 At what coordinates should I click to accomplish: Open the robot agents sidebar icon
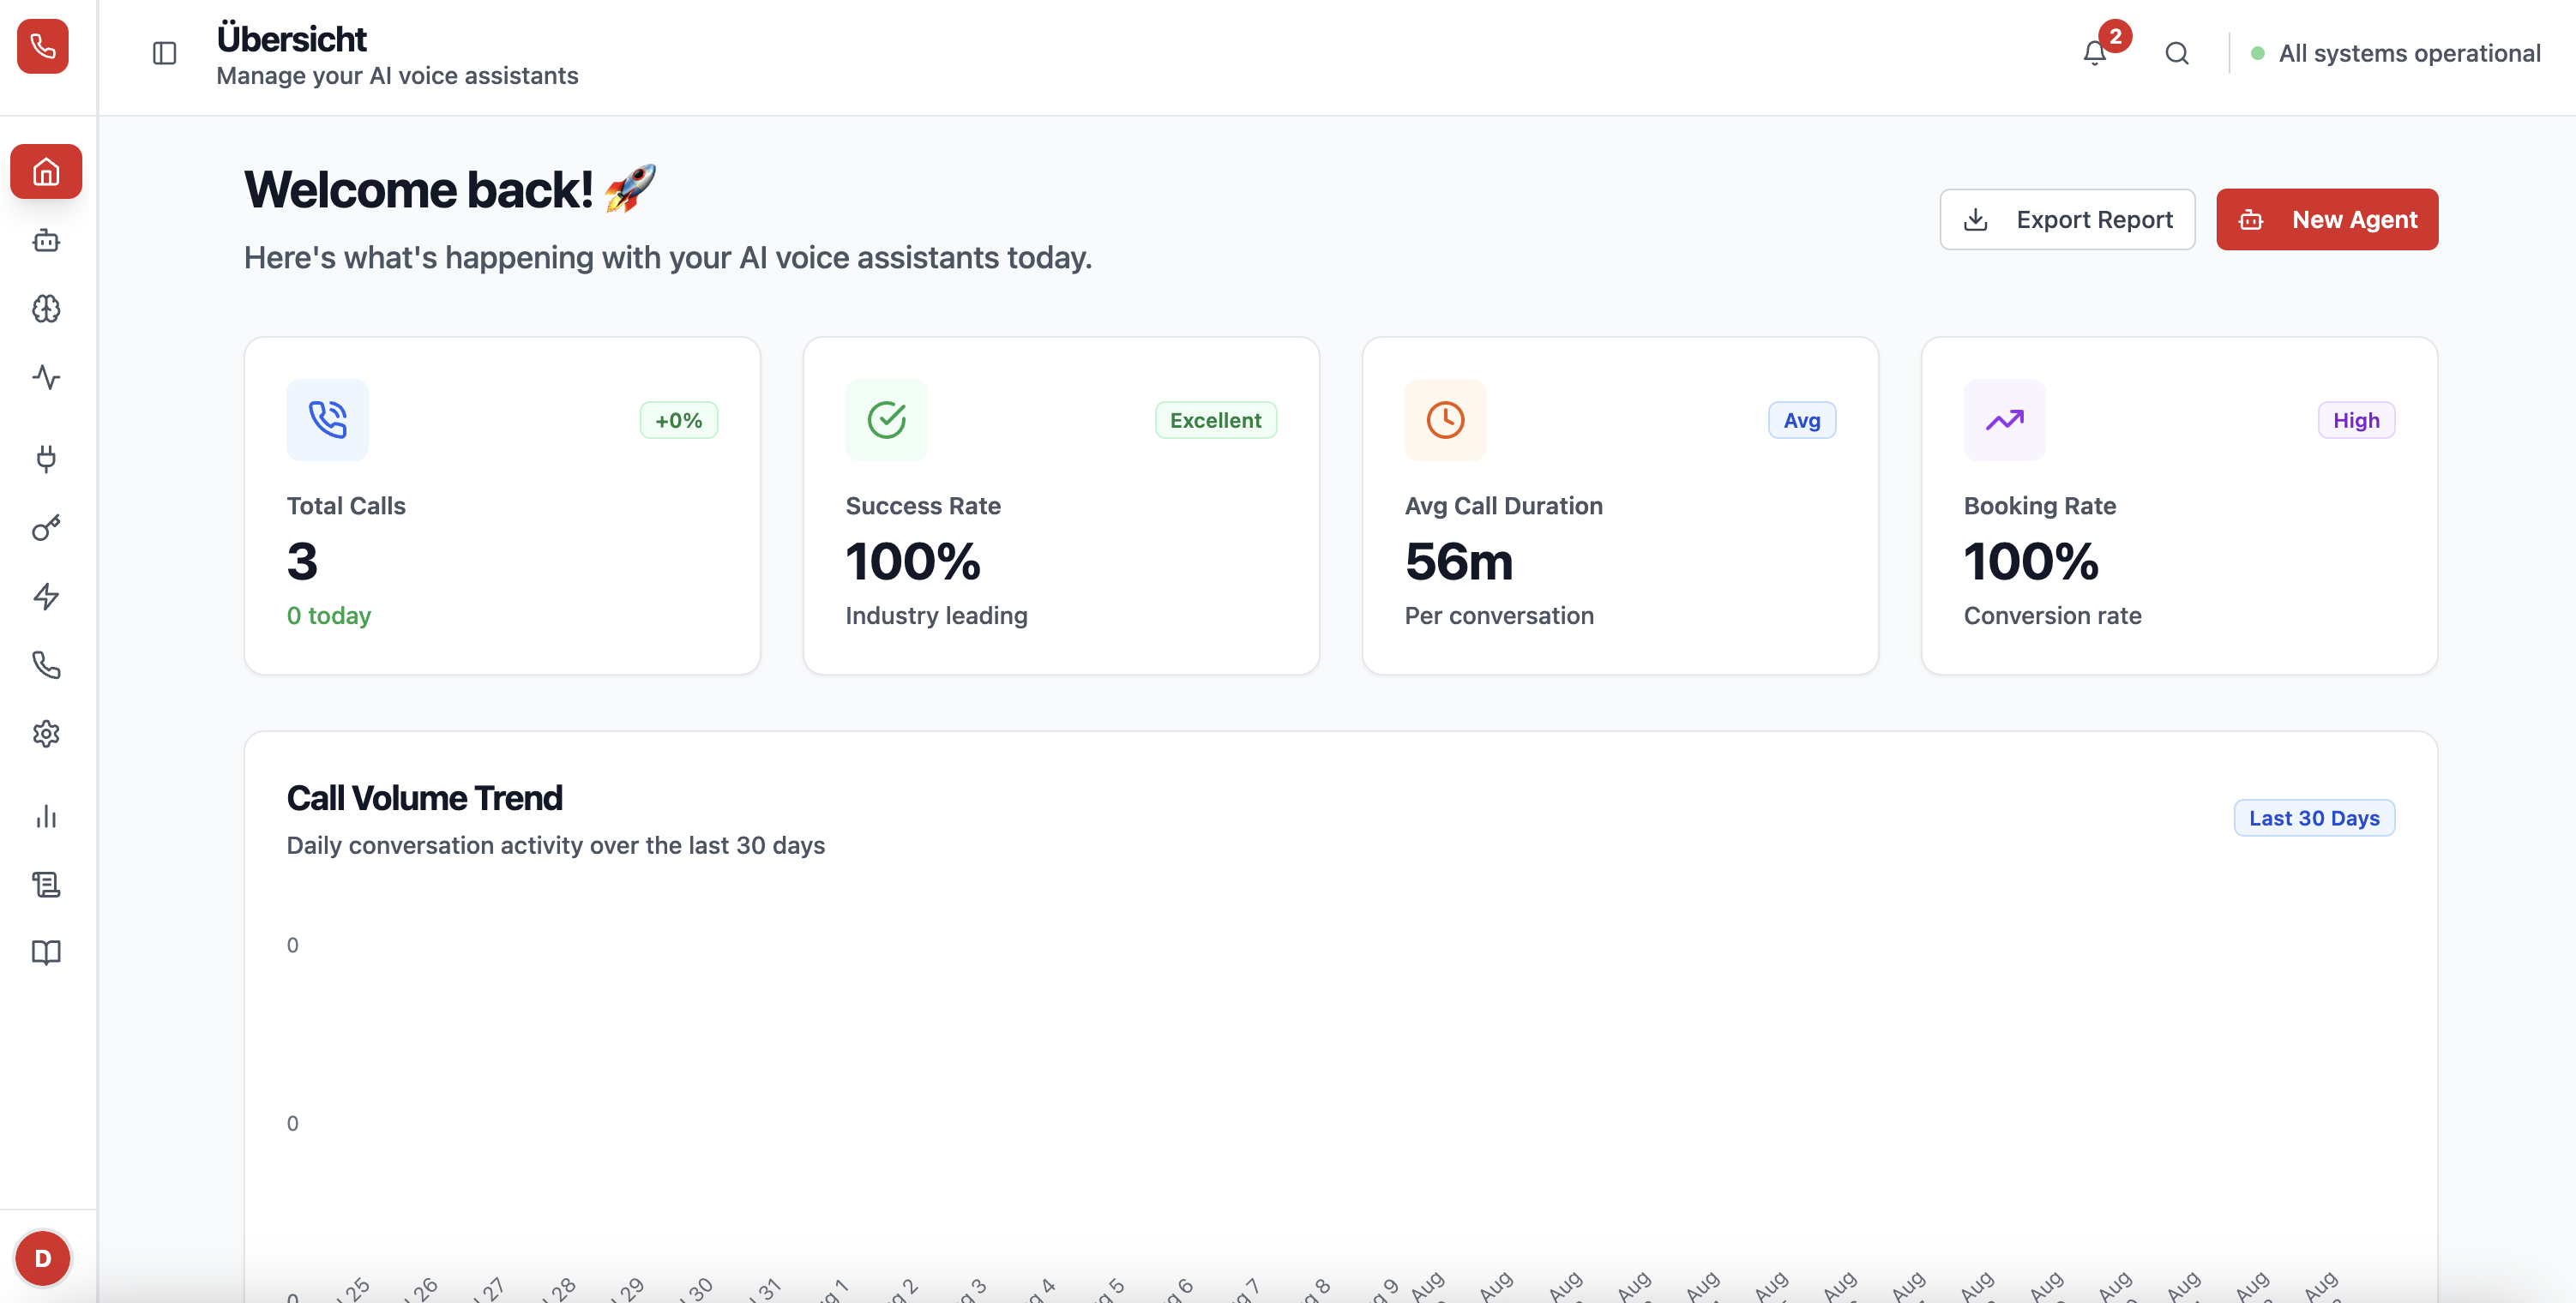click(46, 240)
